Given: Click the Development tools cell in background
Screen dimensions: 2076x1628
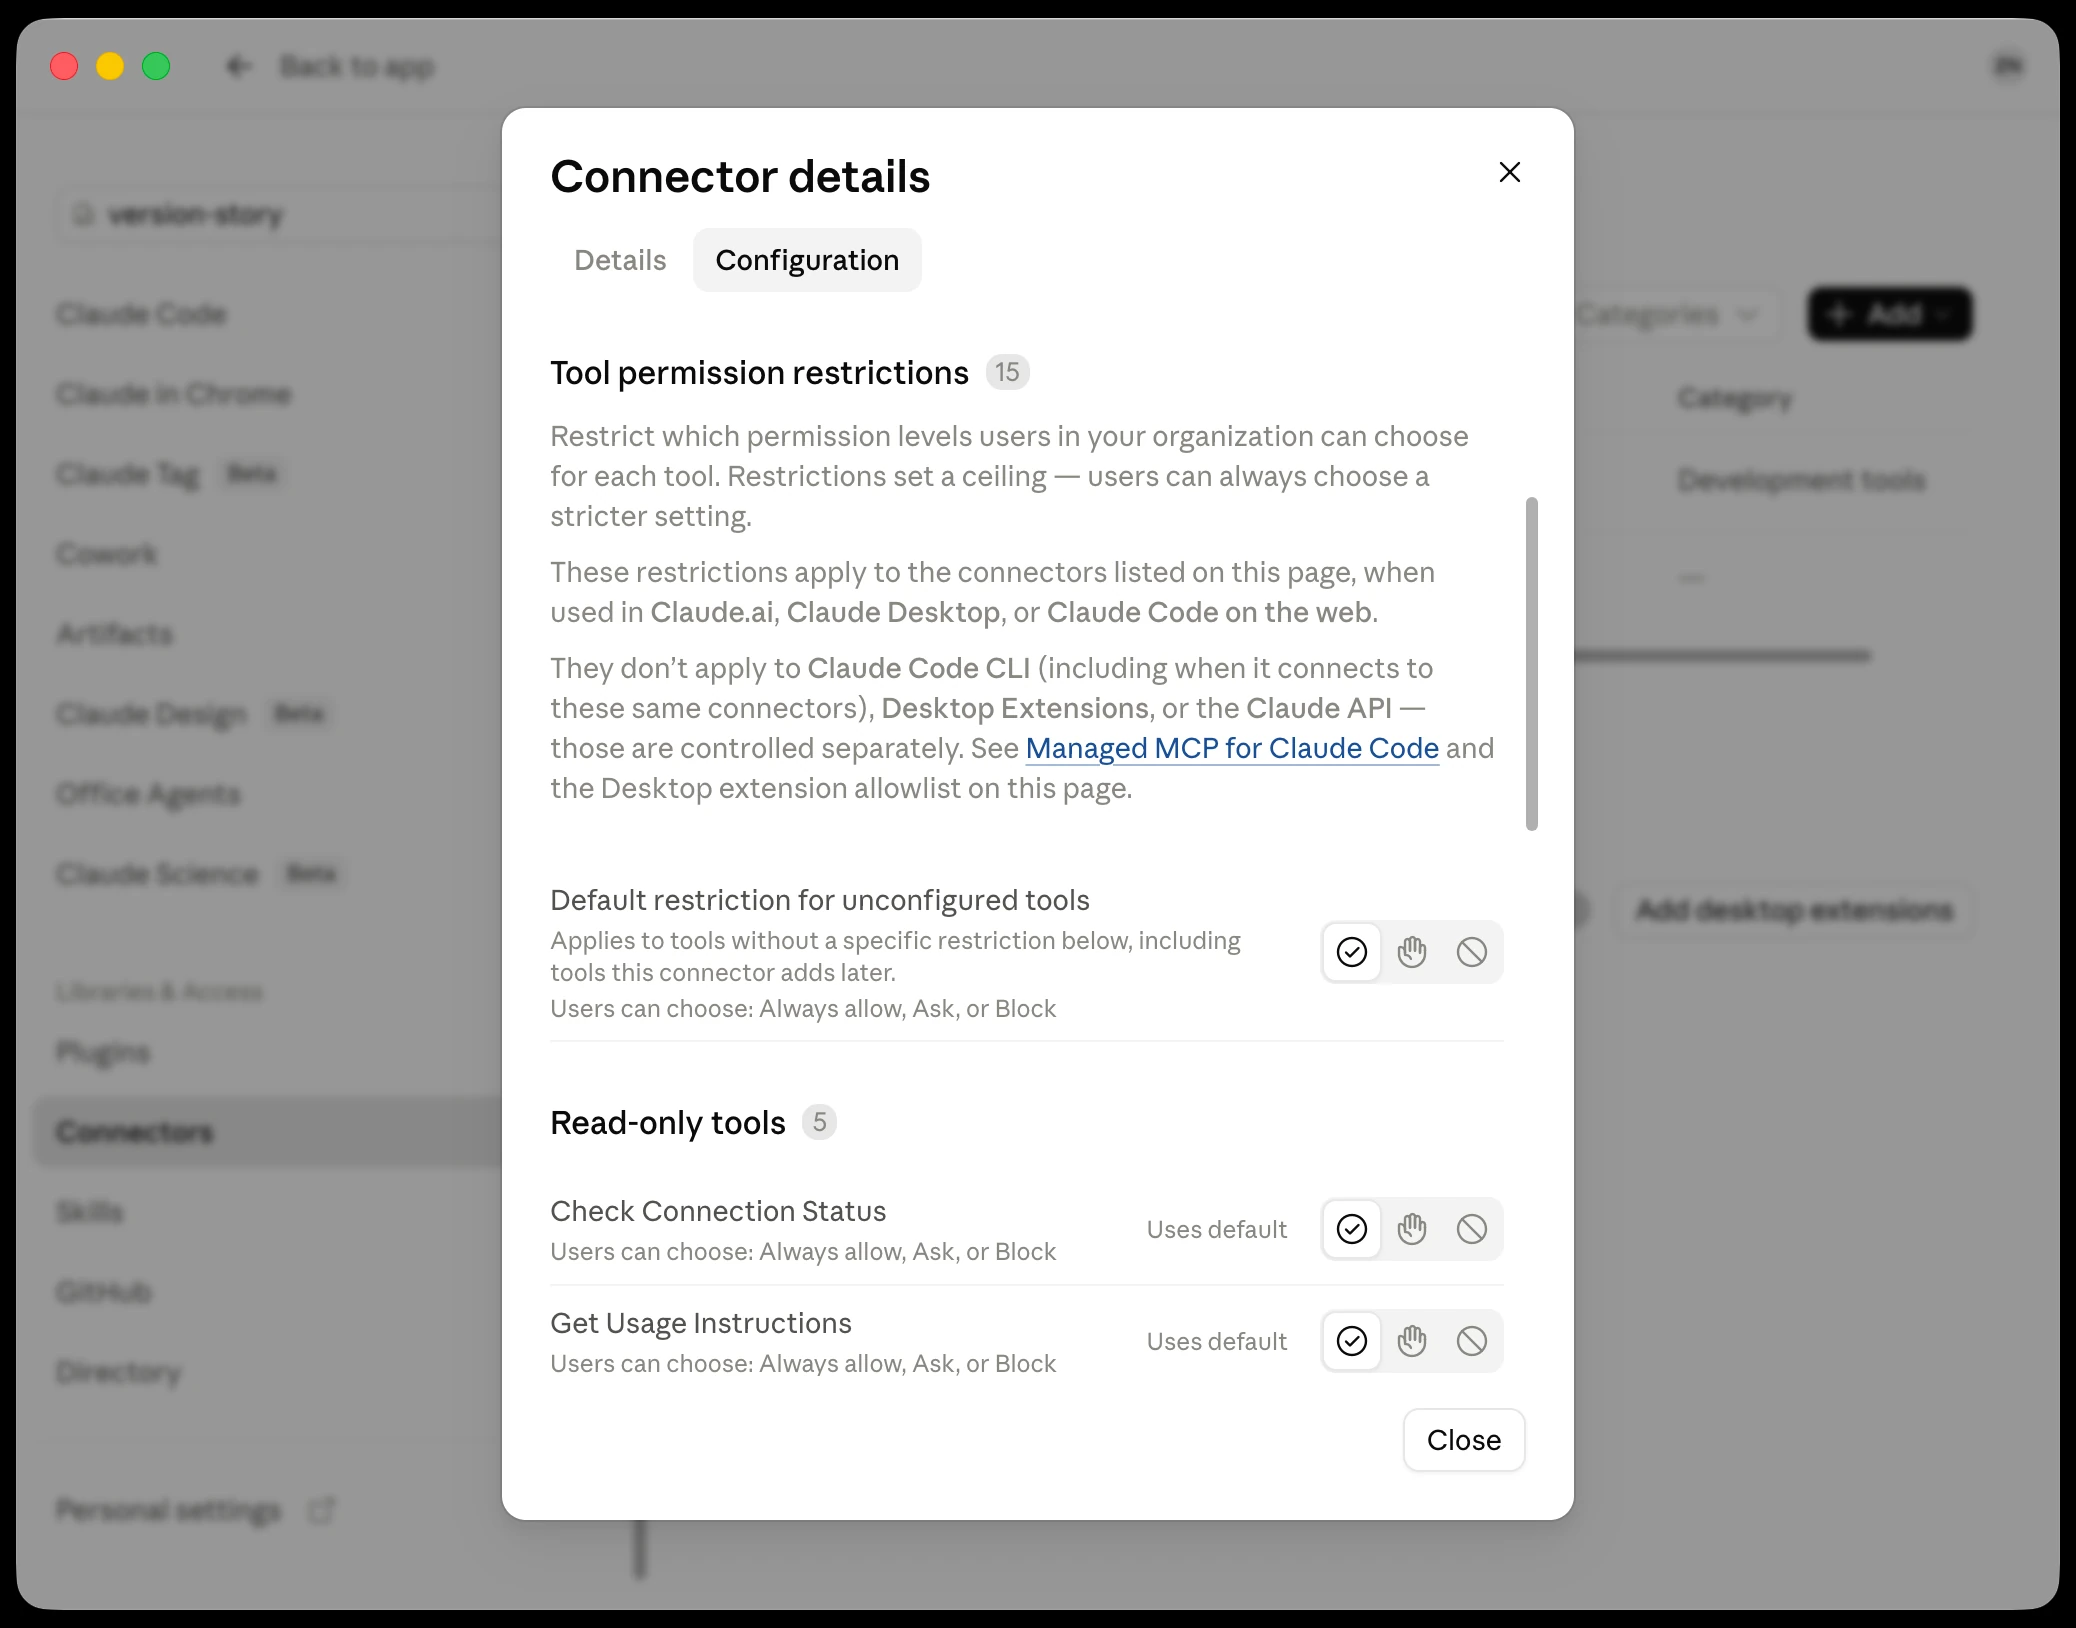Looking at the screenshot, I should click(x=1801, y=480).
